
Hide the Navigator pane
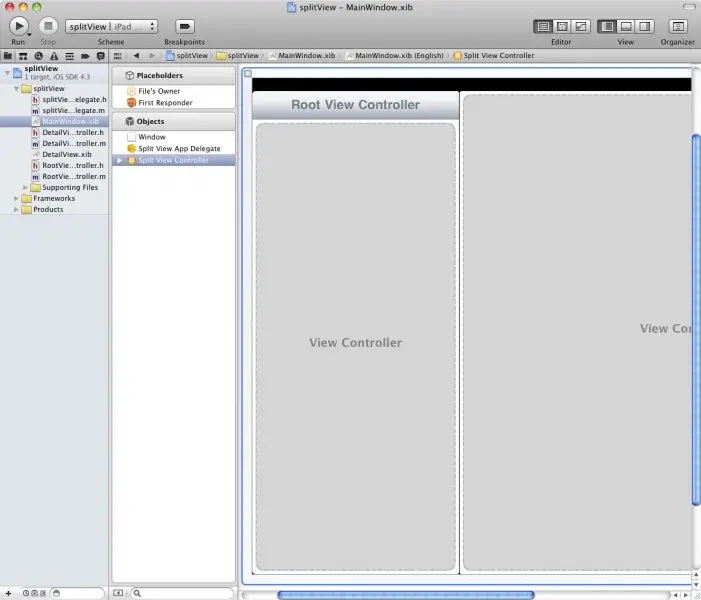pyautogui.click(x=607, y=26)
